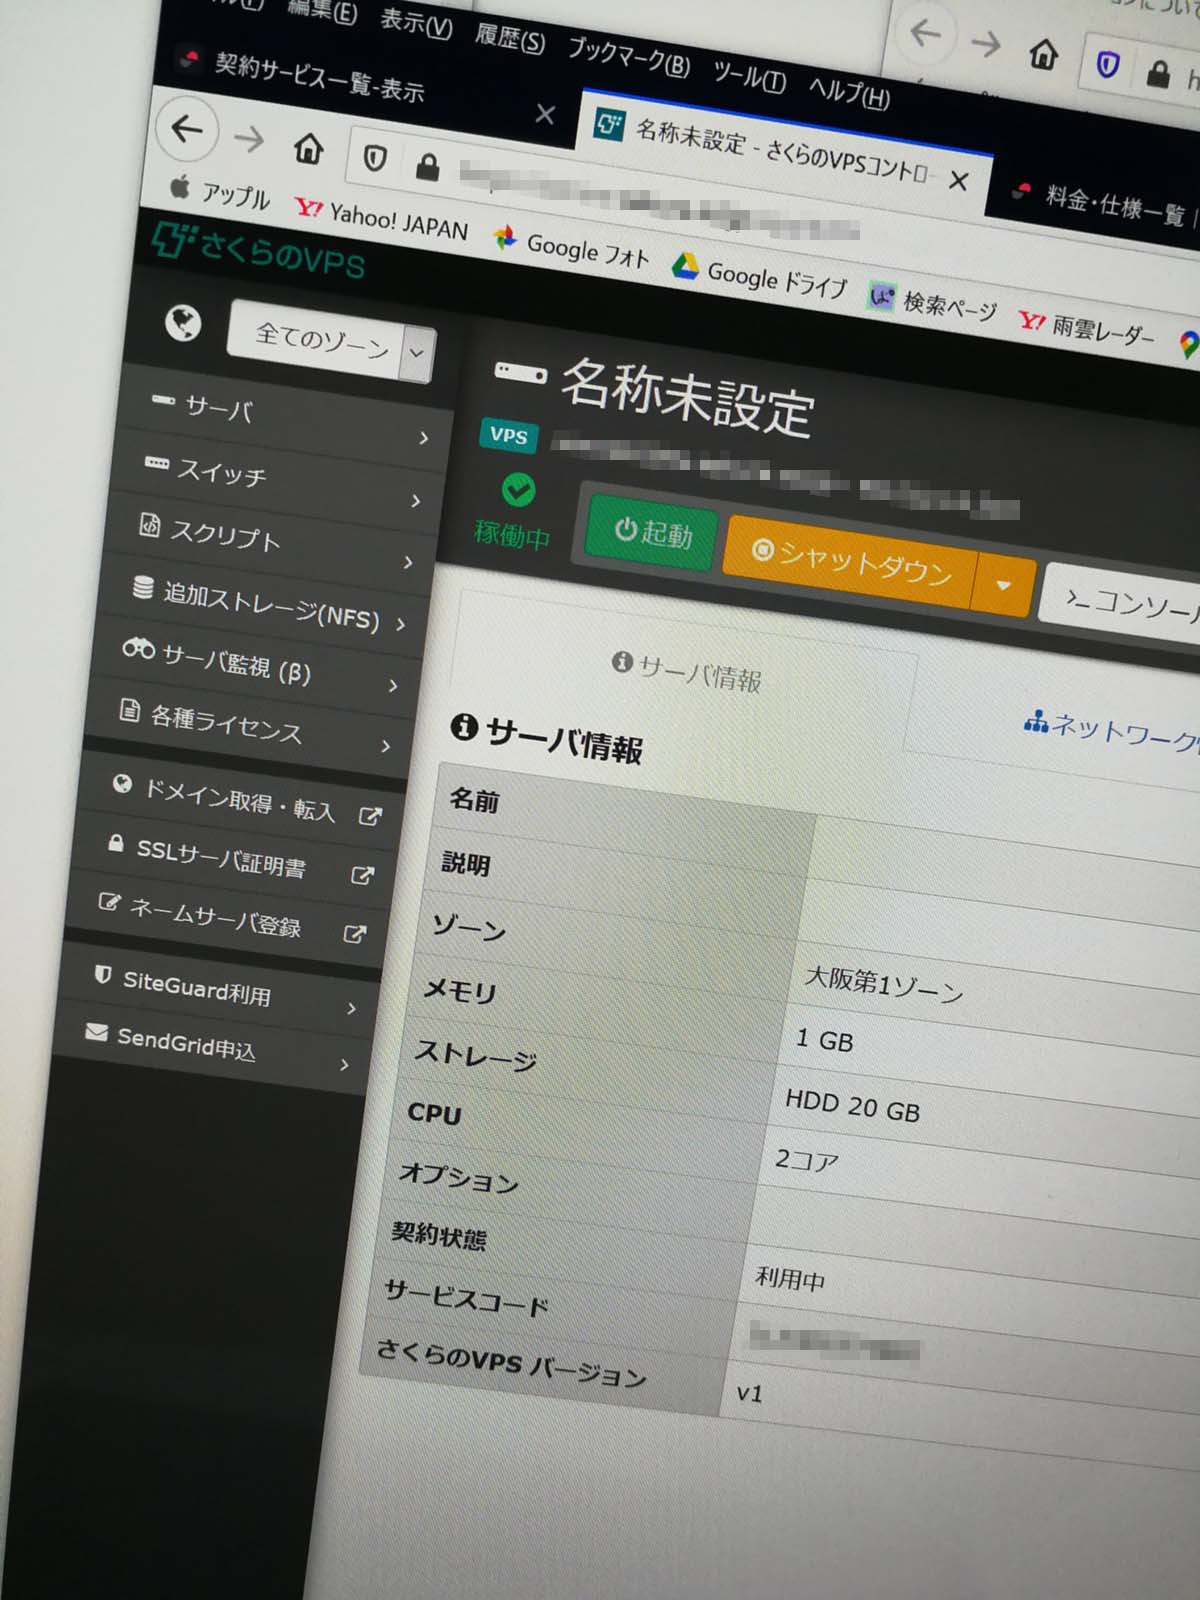The image size is (1200, 1600).
Task: Open the コンソール button
Action: [x=1121, y=604]
